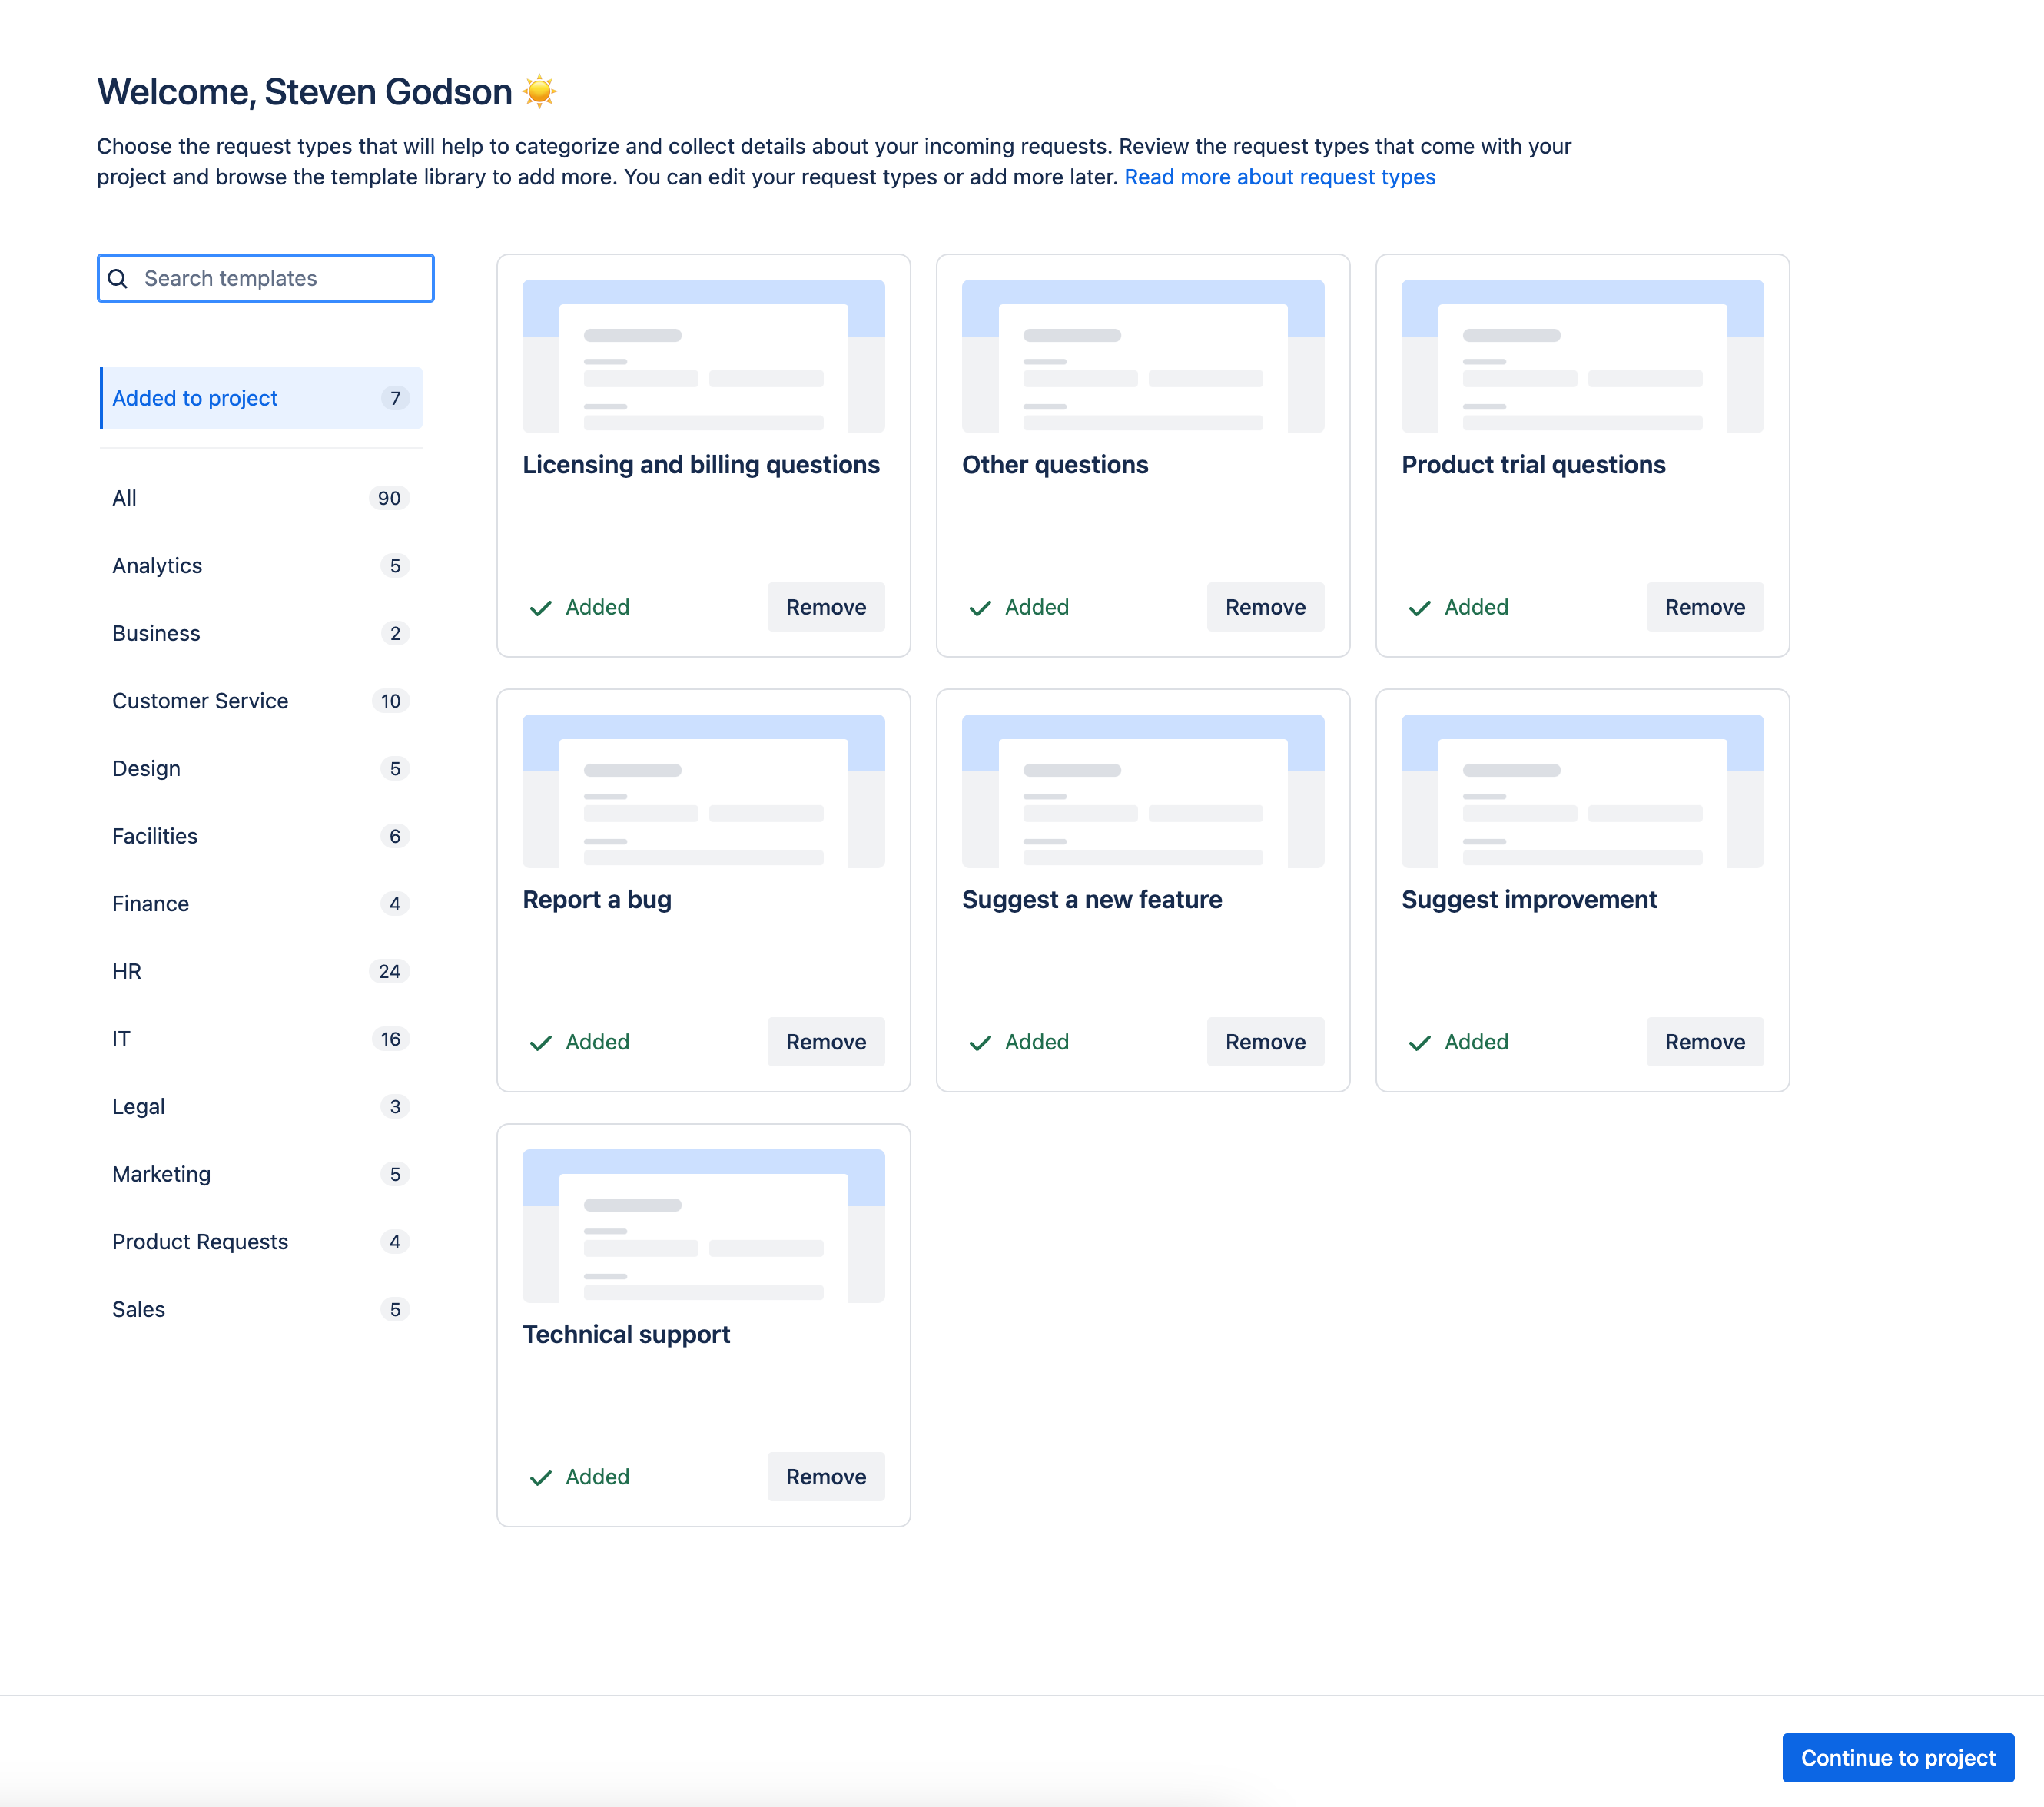This screenshot has width=2044, height=1807.
Task: Click the Other questions card title
Action: (x=1055, y=465)
